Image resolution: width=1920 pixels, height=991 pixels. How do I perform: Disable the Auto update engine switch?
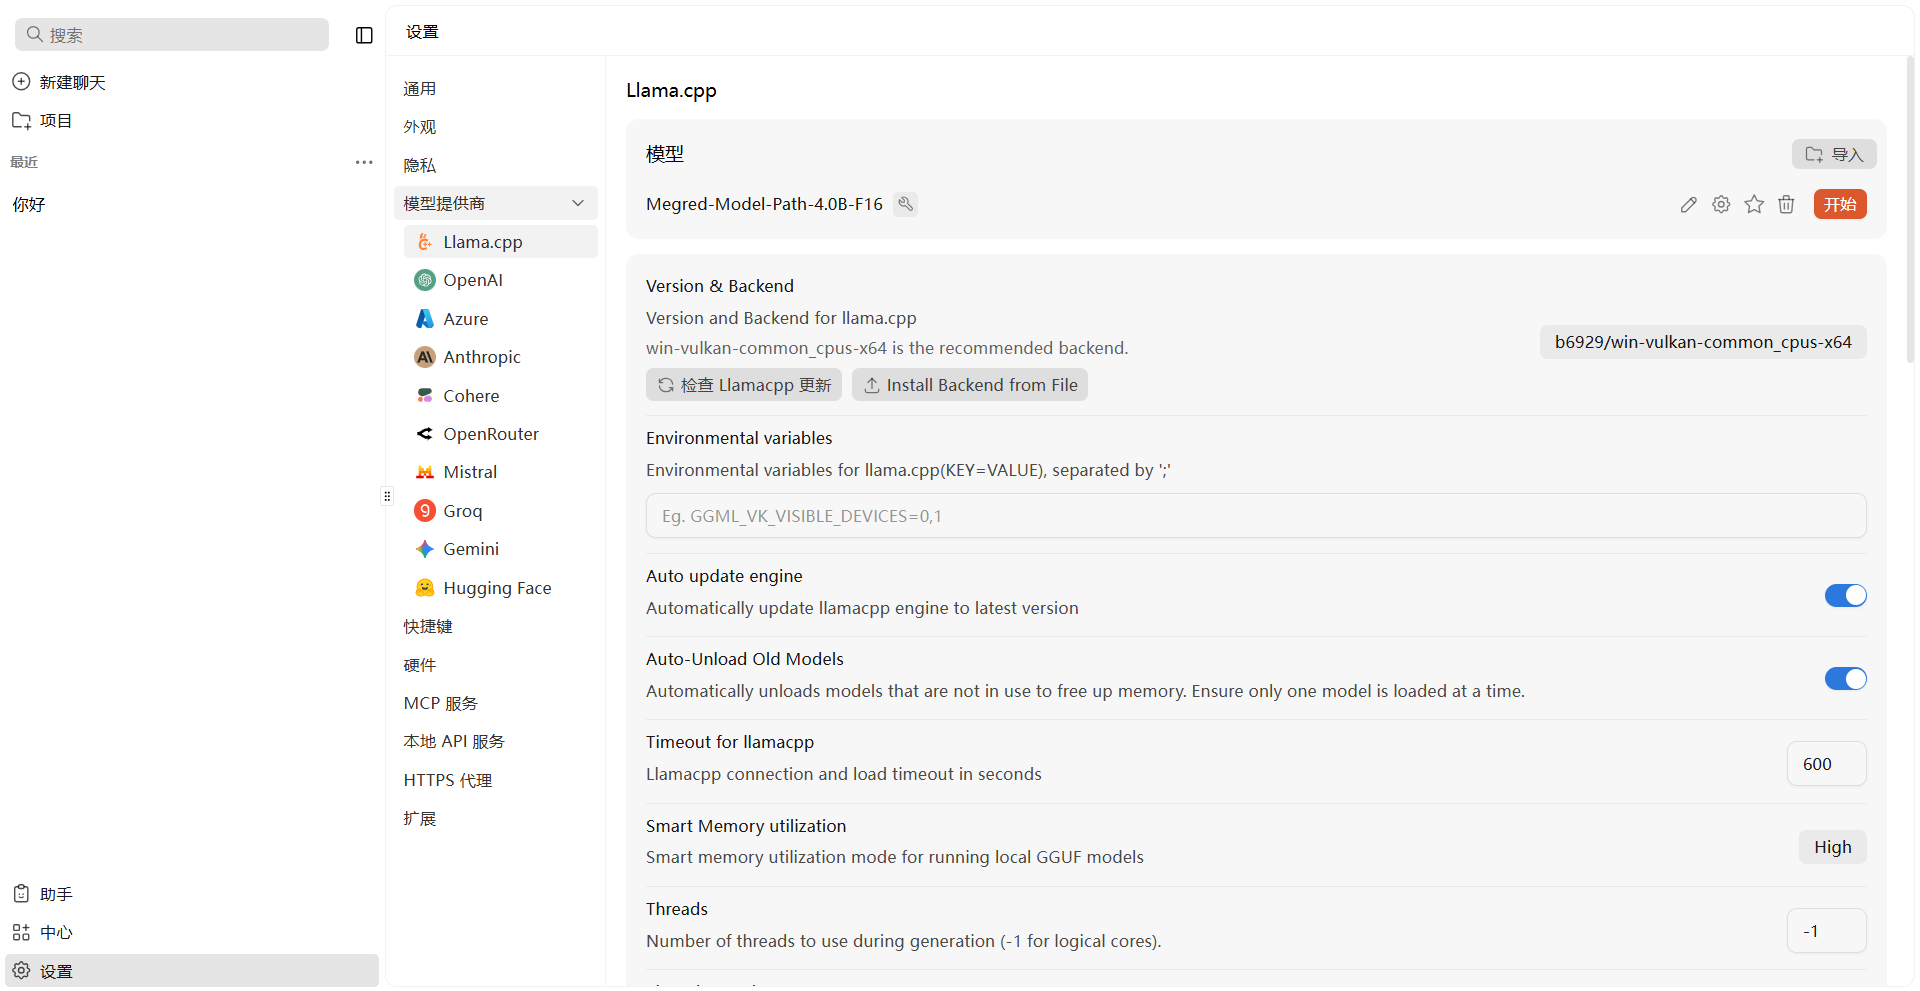point(1846,595)
